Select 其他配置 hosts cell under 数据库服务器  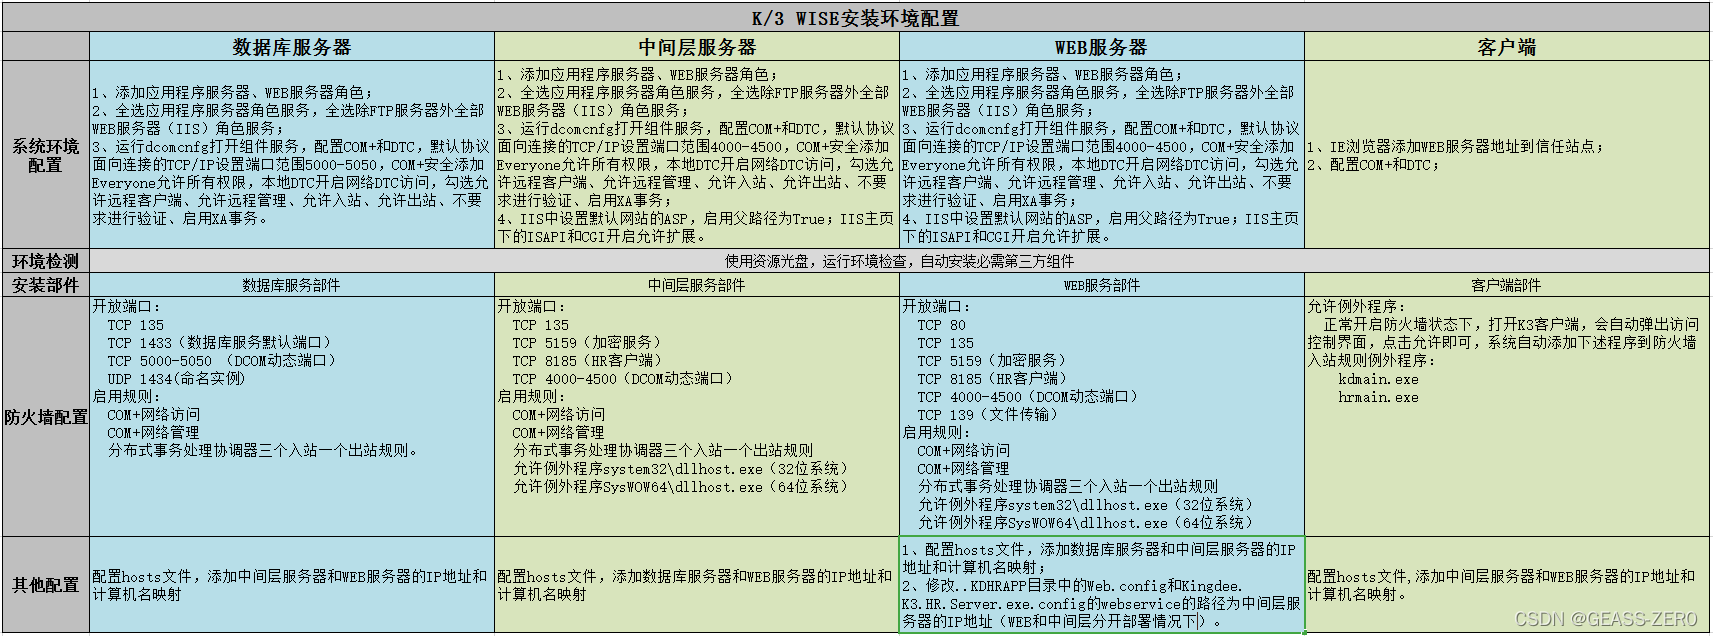pyautogui.click(x=292, y=585)
